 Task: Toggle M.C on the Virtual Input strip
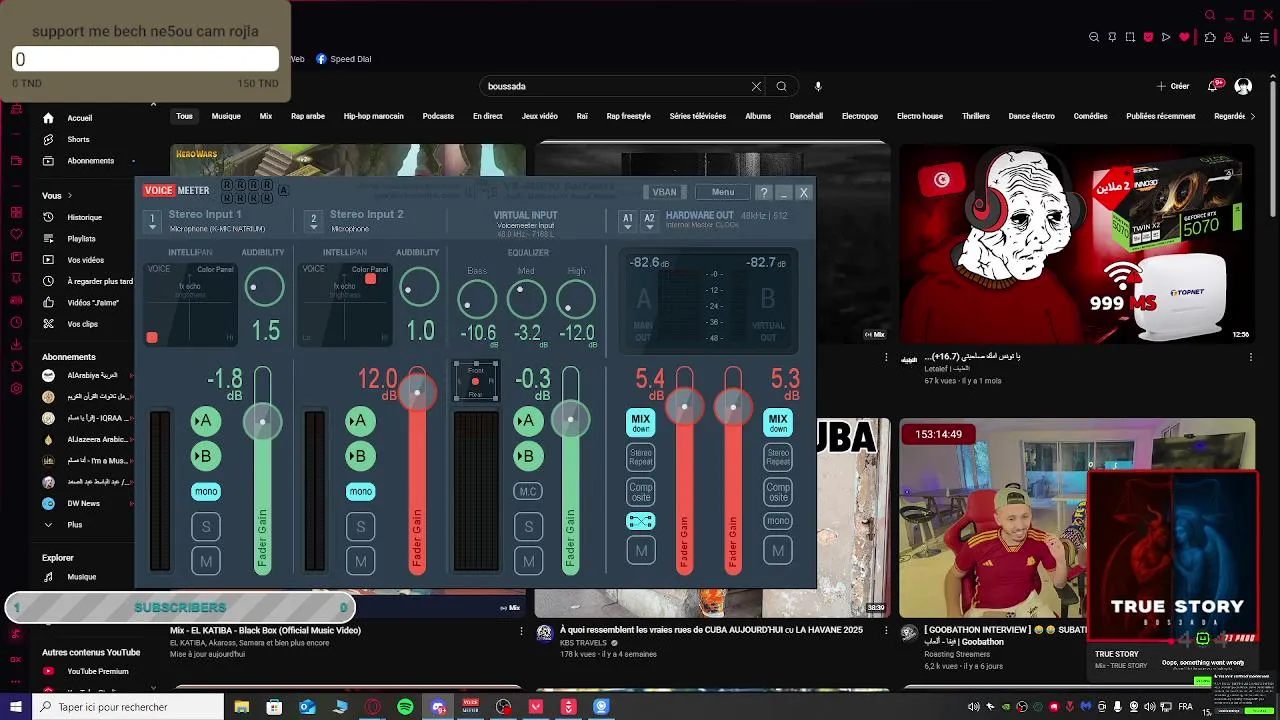(528, 491)
